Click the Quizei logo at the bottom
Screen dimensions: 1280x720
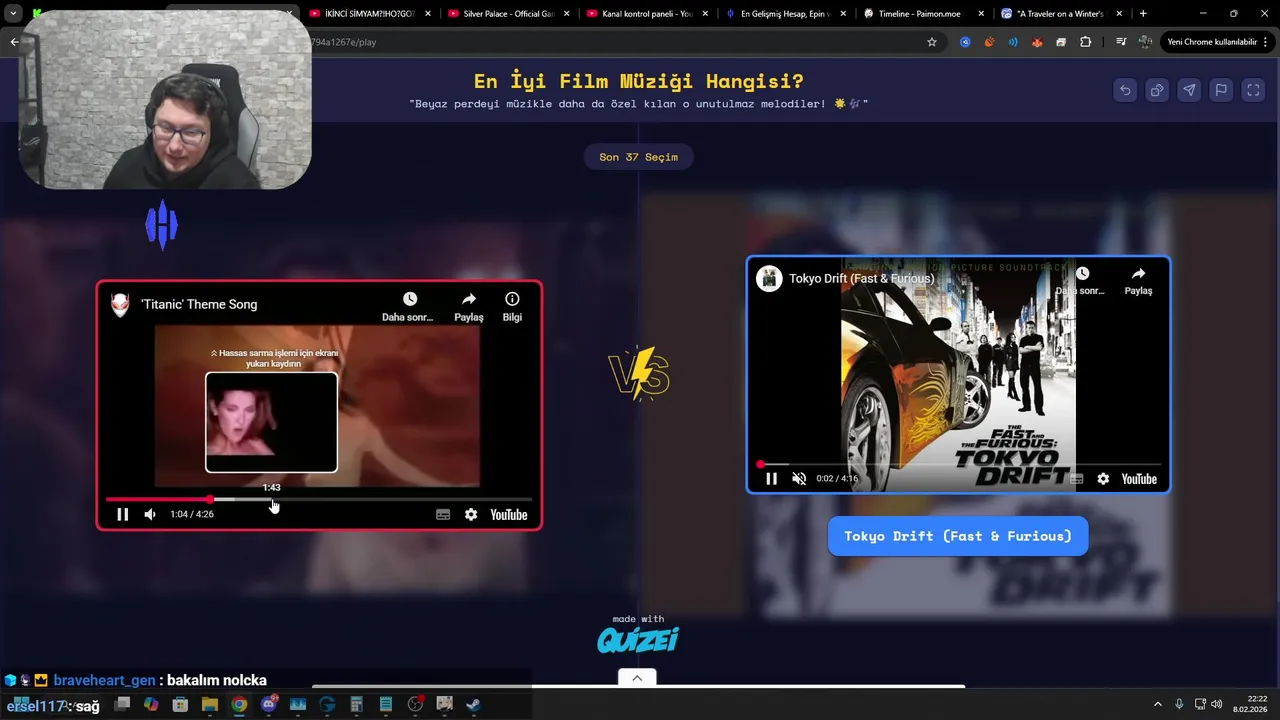pos(638,640)
